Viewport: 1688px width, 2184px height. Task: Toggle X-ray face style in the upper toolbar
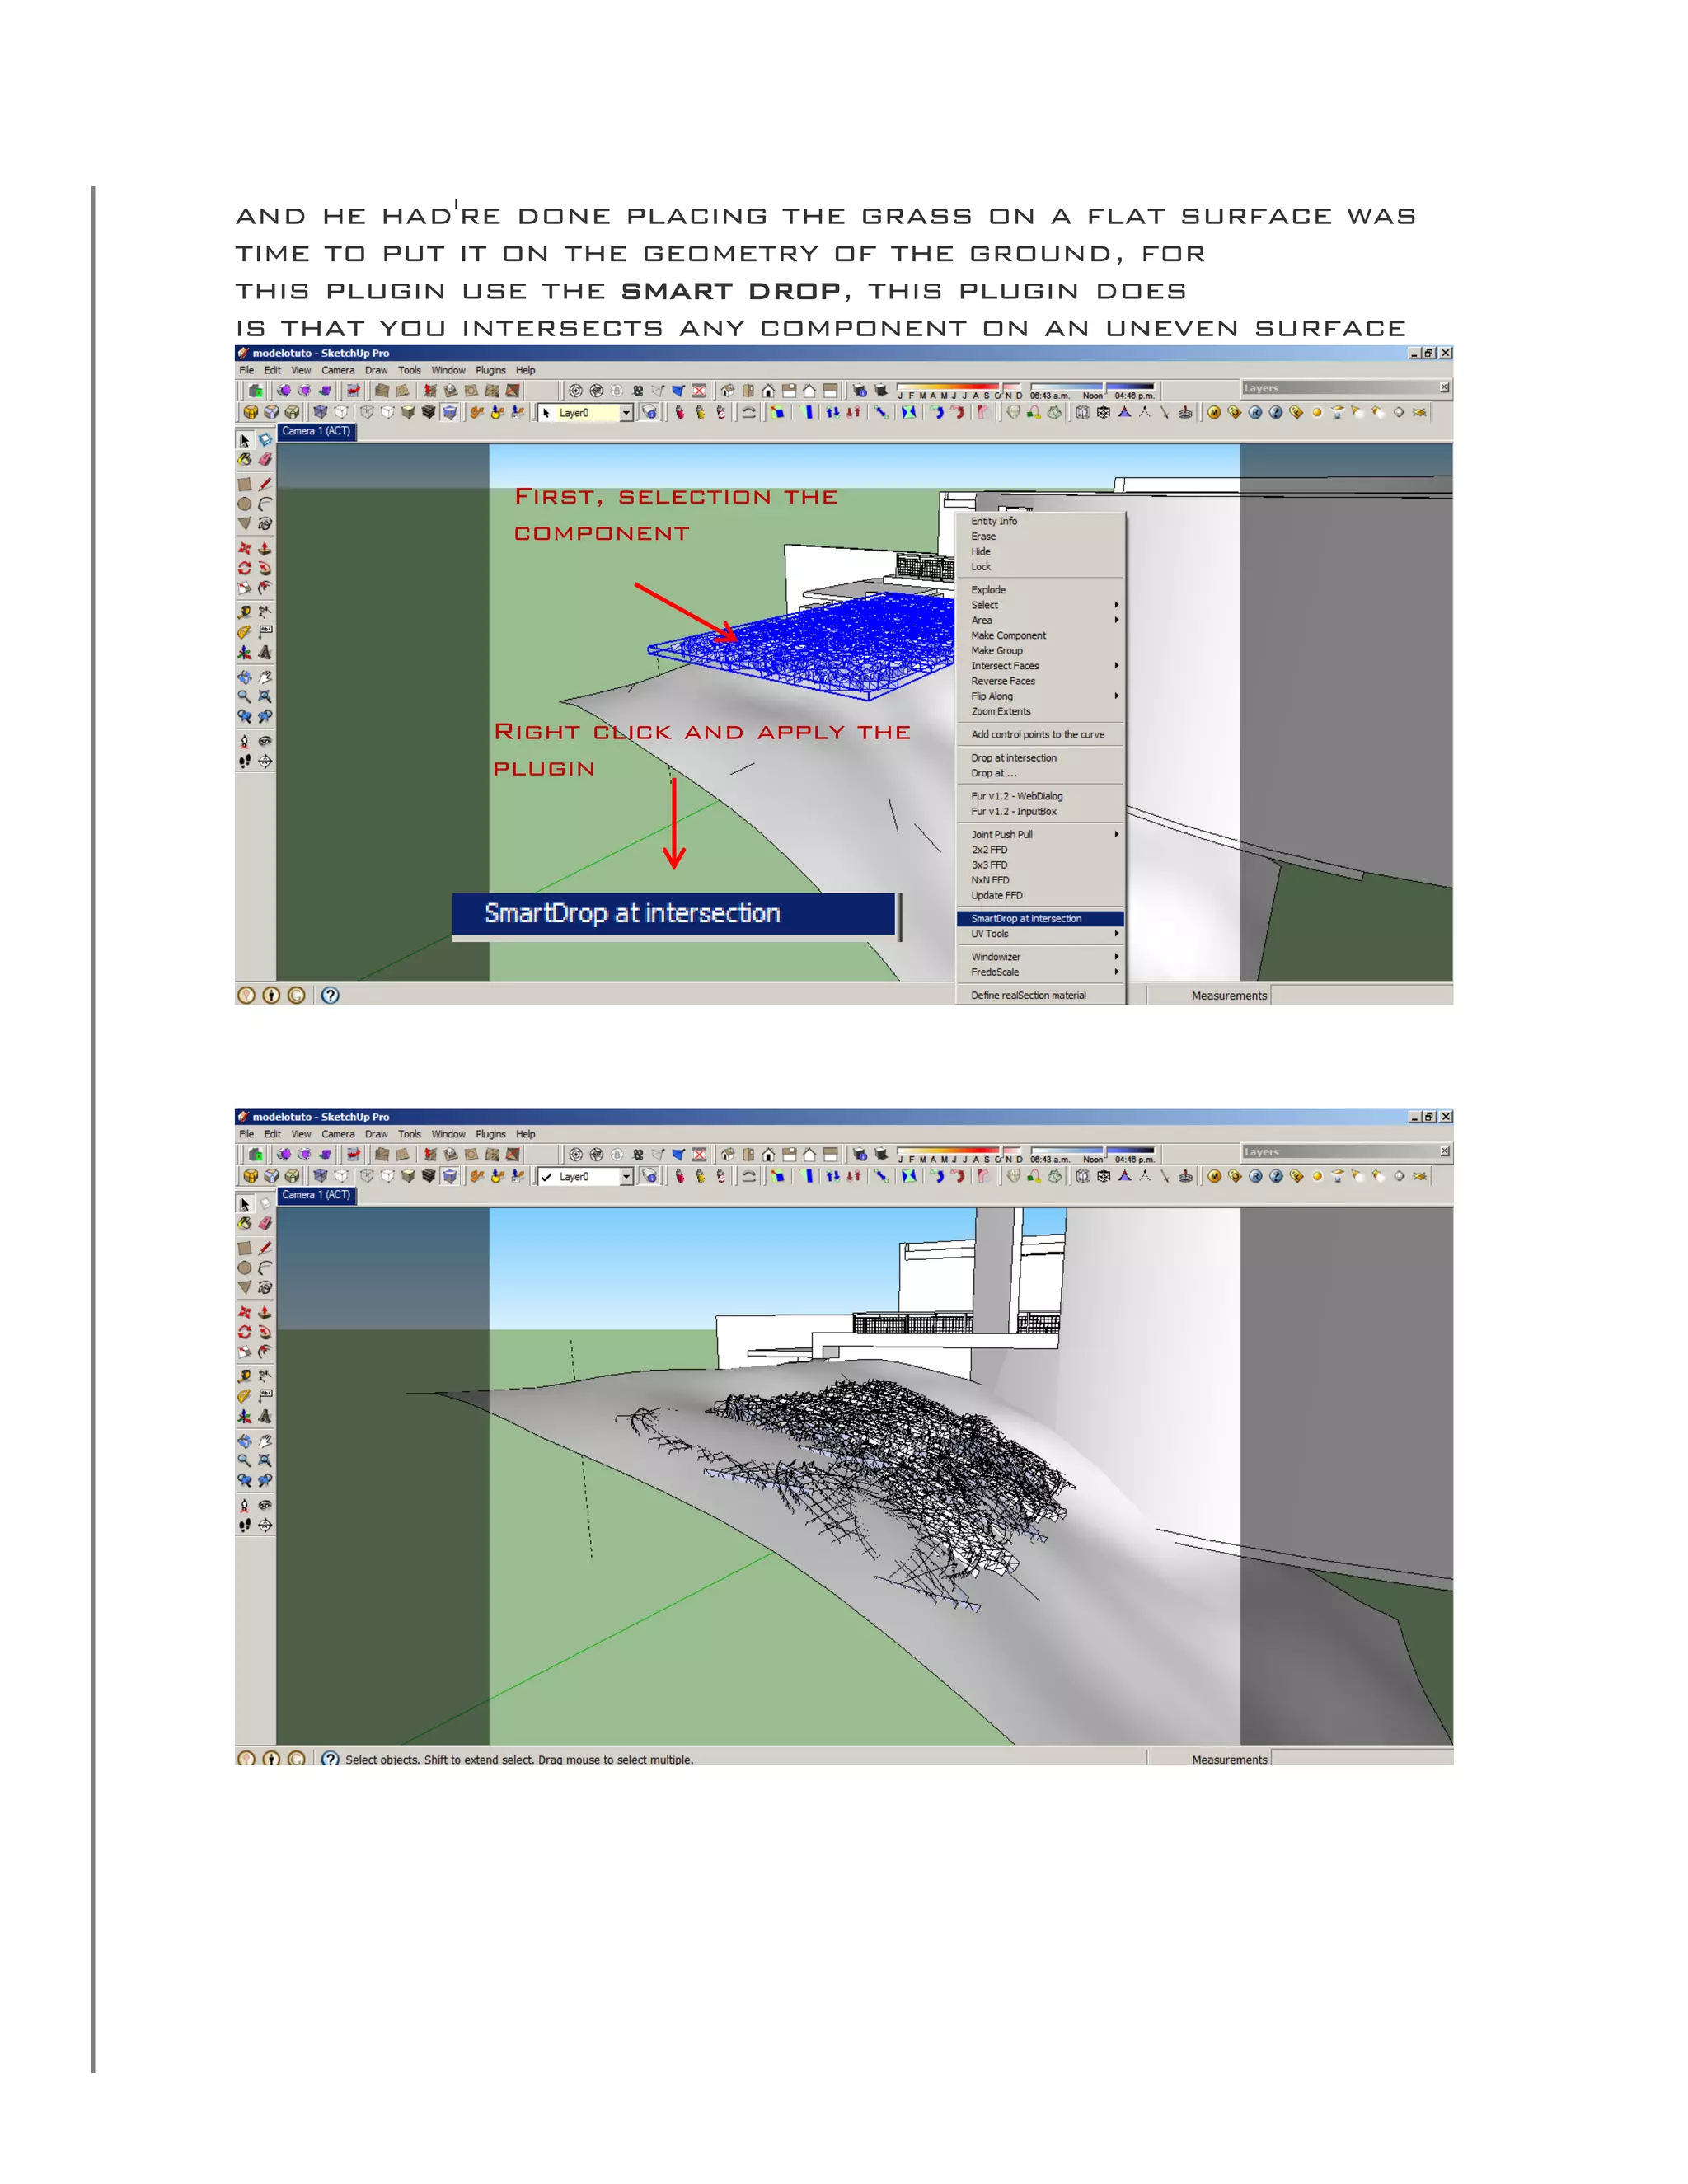tap(320, 412)
